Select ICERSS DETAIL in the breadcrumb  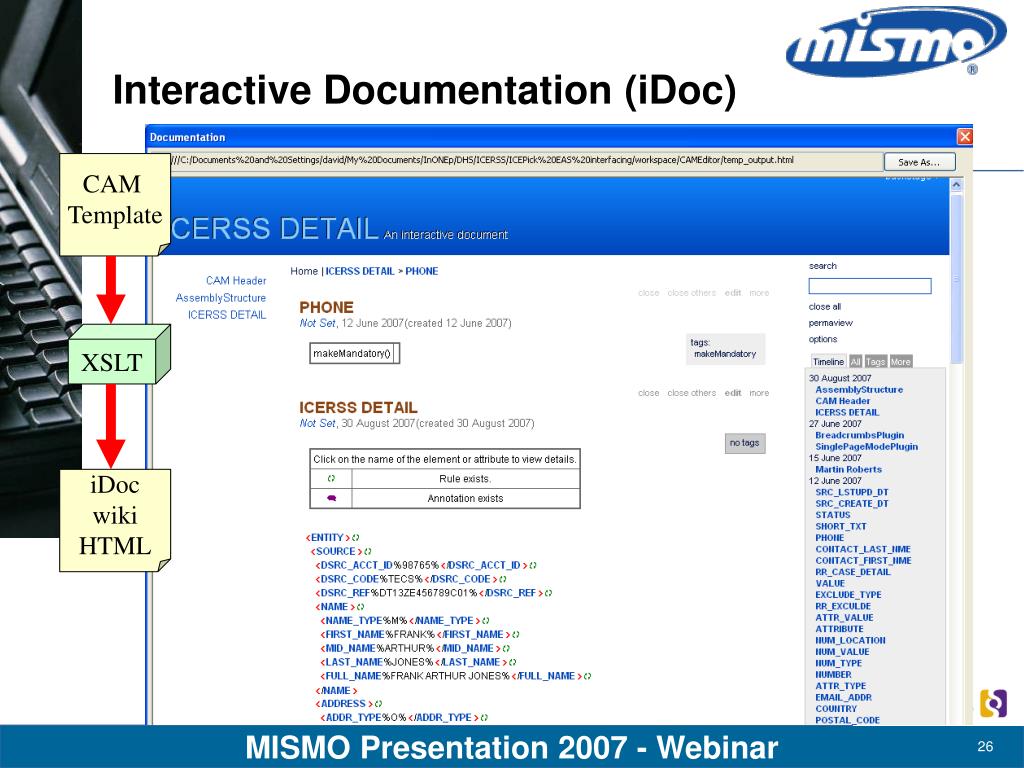[360, 271]
